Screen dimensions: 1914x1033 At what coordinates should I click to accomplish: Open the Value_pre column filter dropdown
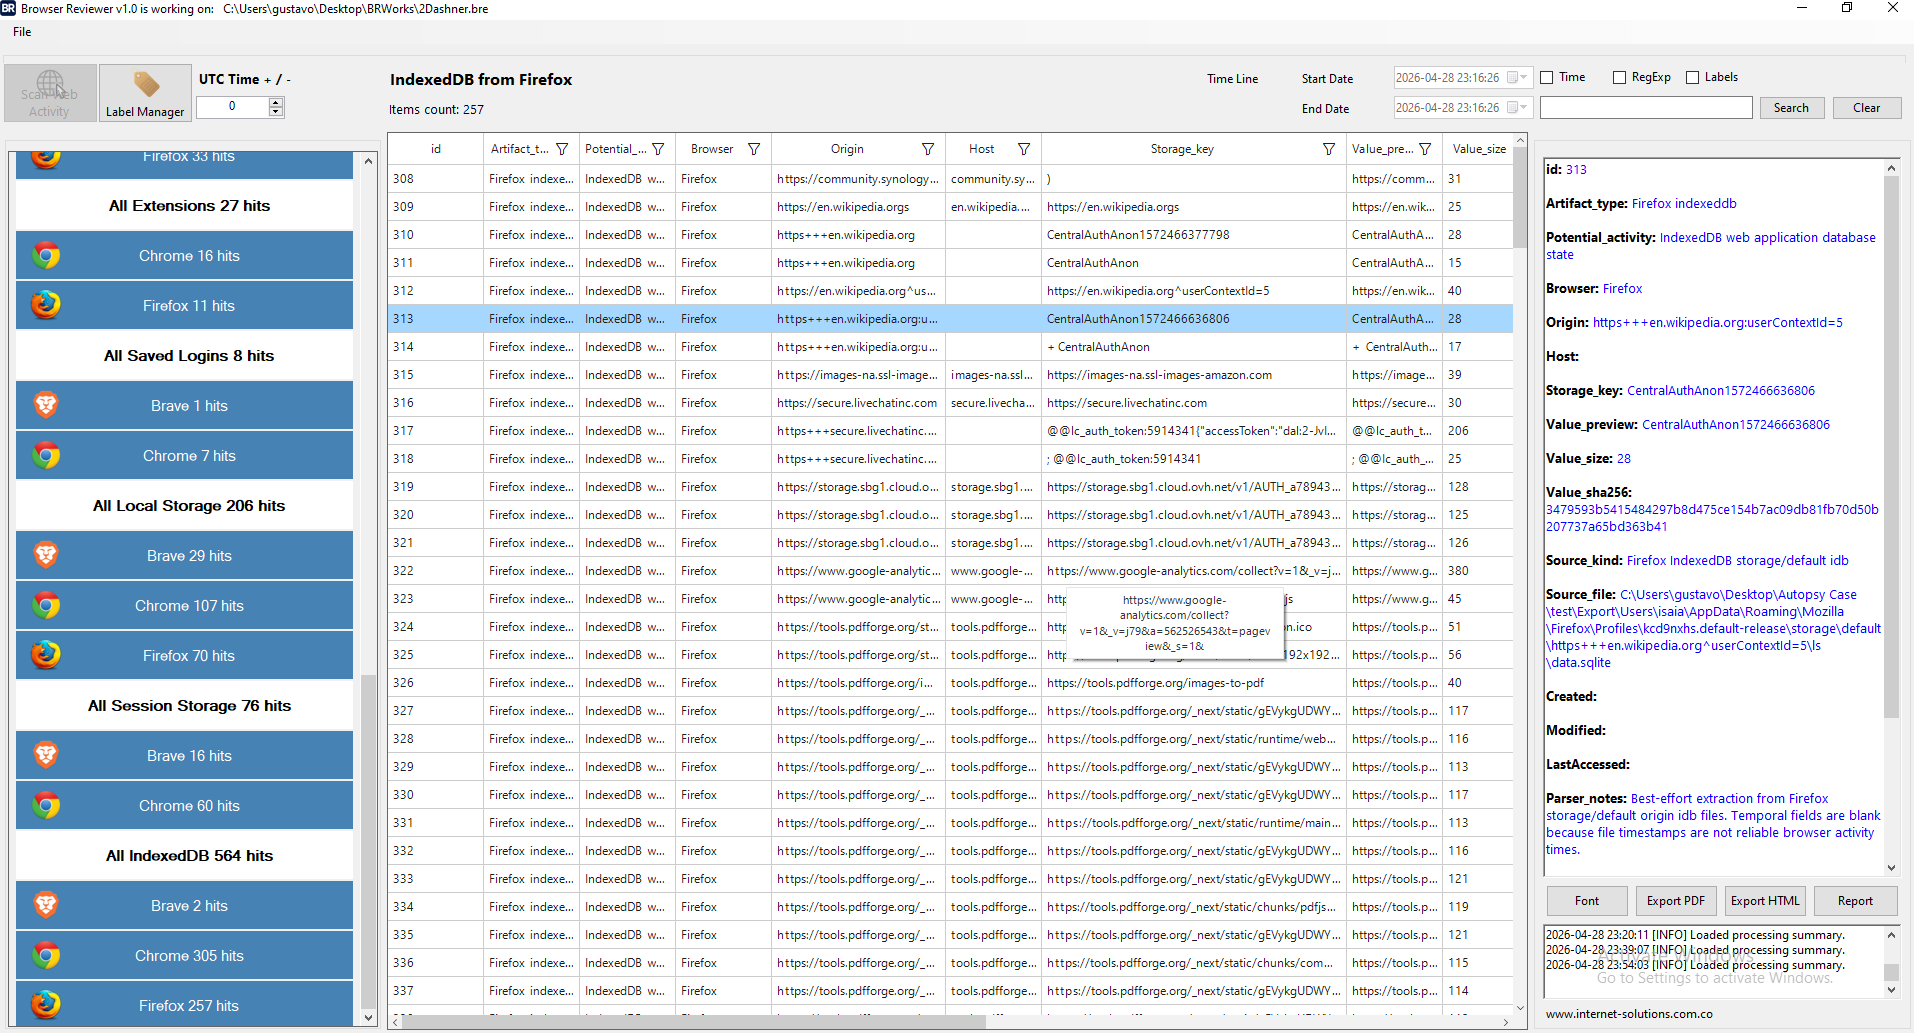(x=1425, y=149)
